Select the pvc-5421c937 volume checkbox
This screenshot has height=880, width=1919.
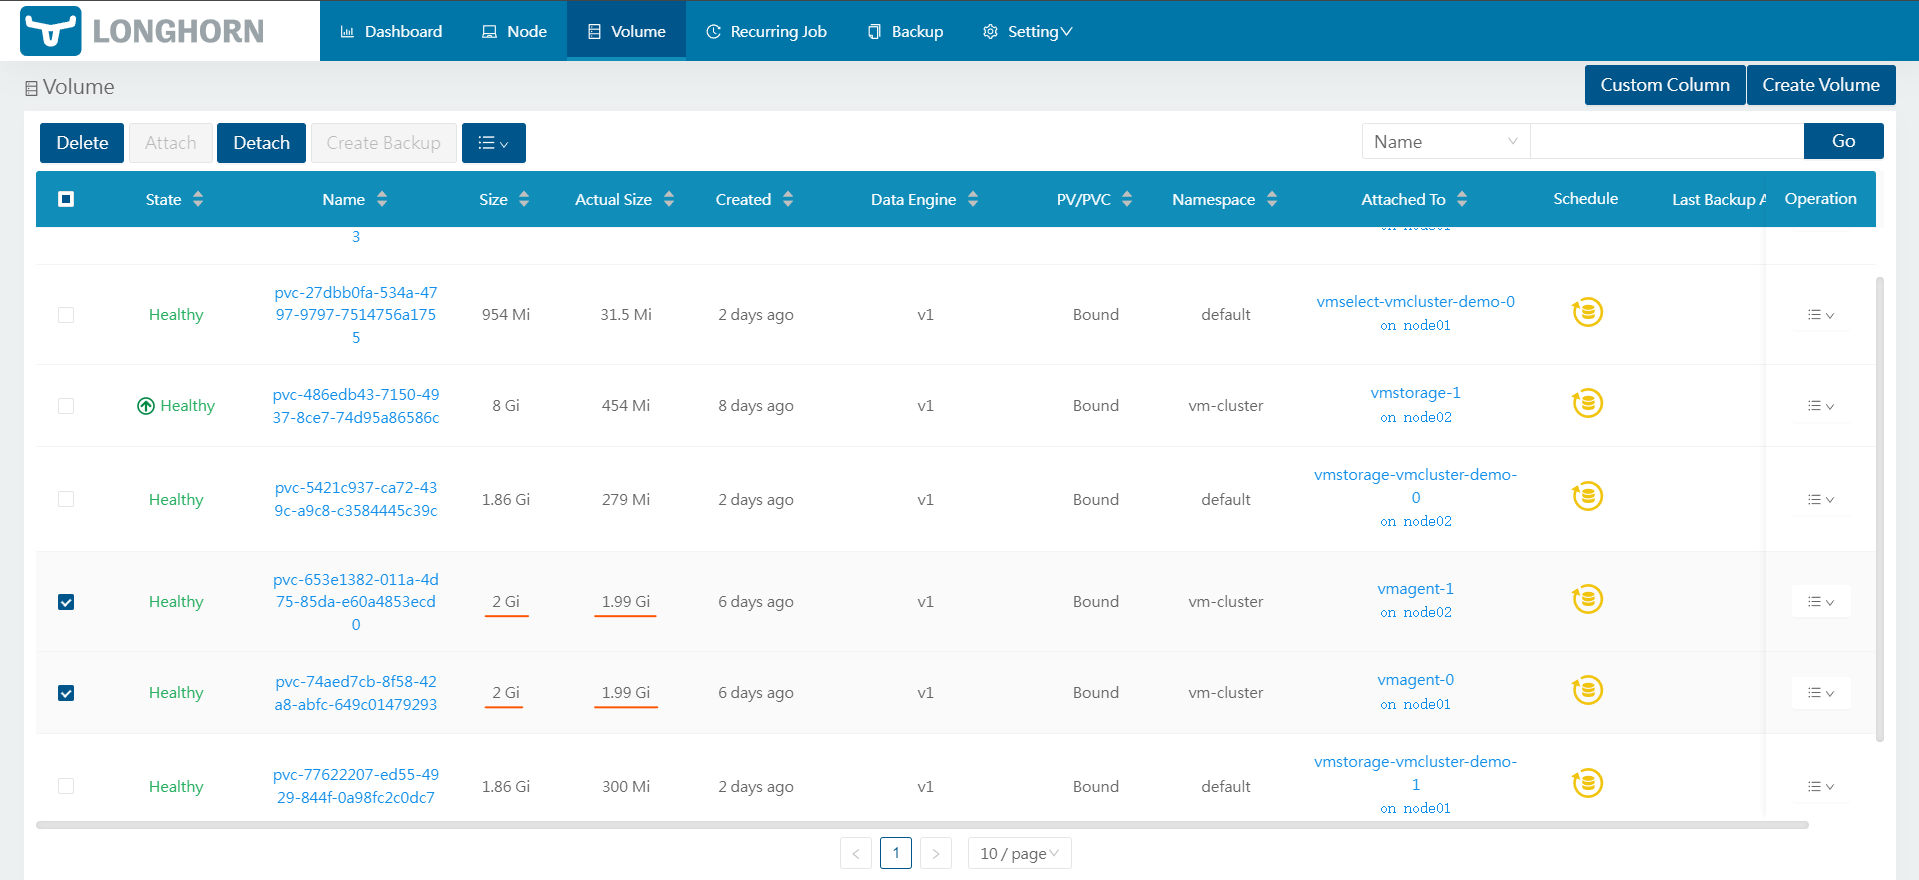click(x=66, y=499)
